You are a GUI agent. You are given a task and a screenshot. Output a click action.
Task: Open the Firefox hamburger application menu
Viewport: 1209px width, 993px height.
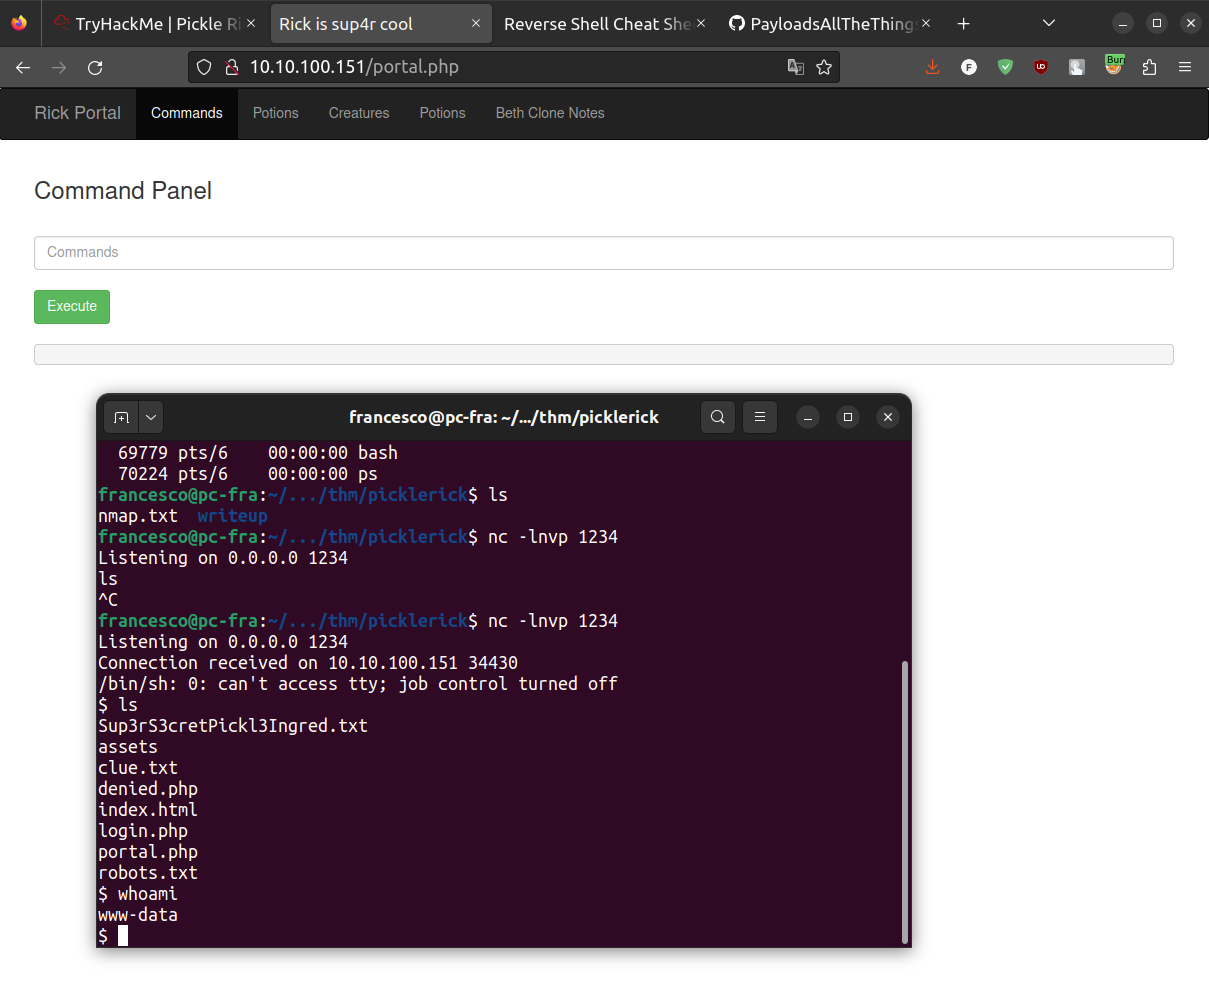[x=1185, y=67]
